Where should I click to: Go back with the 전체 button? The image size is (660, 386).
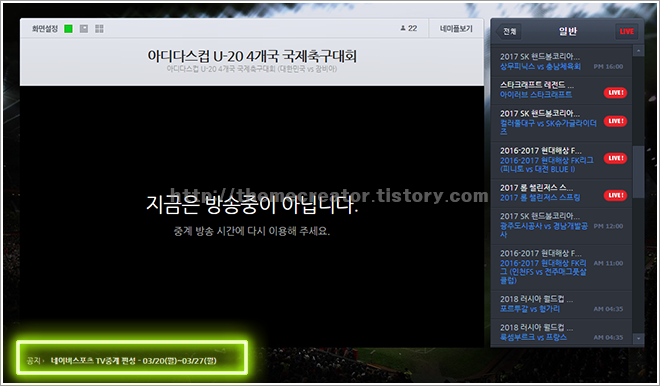(509, 32)
